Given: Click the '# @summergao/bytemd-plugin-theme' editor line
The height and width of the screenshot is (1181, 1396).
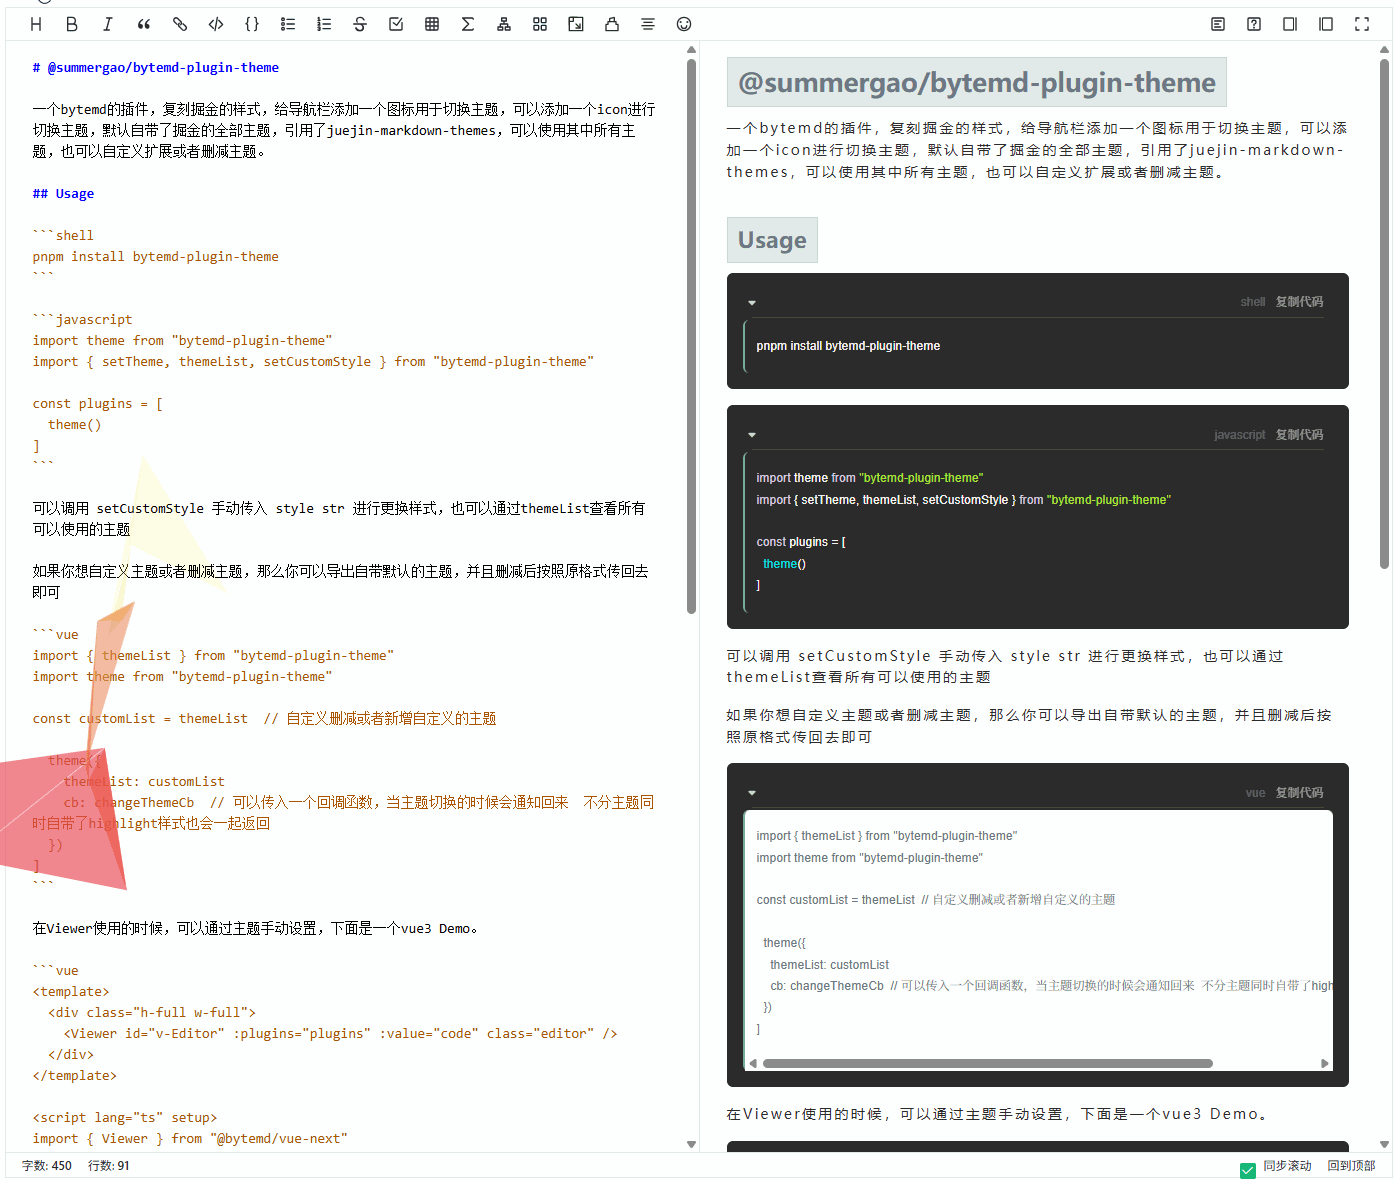Looking at the screenshot, I should click(x=156, y=68).
